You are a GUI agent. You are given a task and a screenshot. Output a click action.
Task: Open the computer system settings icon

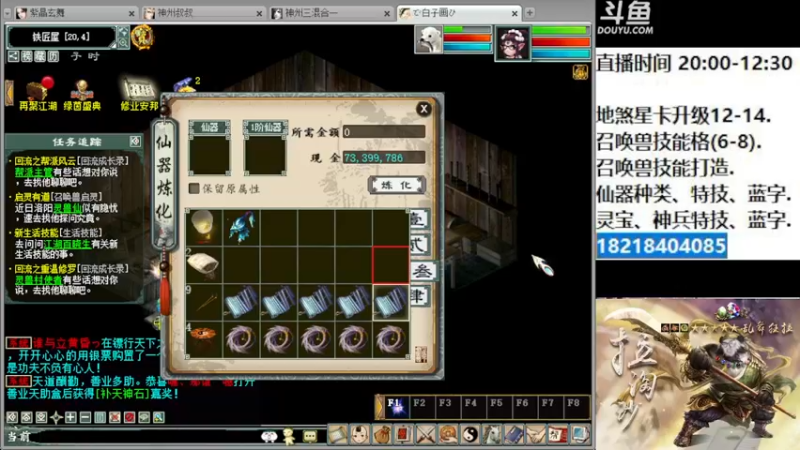580,435
